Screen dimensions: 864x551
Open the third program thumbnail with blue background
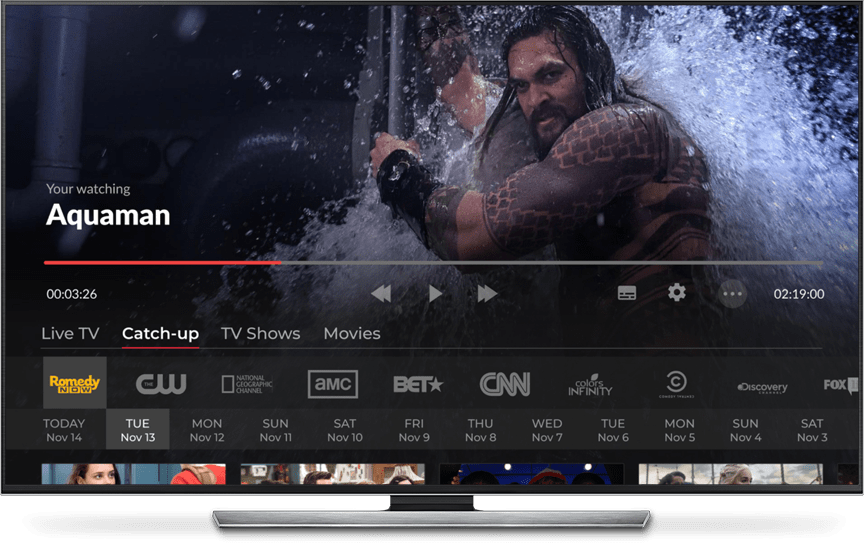tap(532, 474)
